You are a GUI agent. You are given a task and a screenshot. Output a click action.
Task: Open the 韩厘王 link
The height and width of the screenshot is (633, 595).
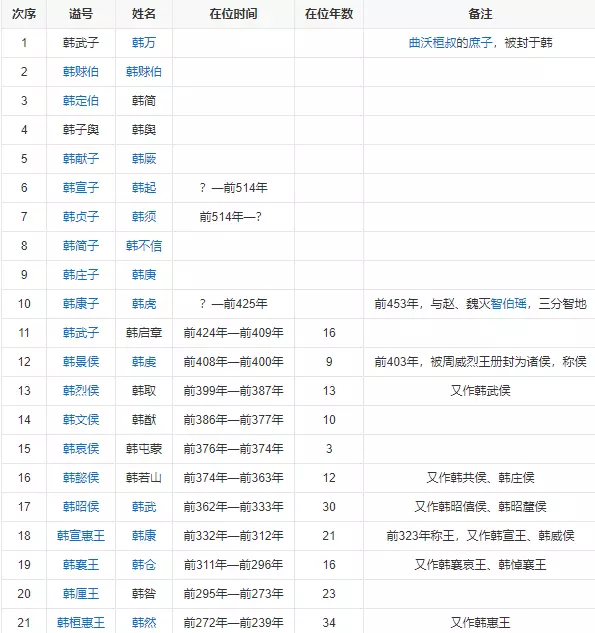pyautogui.click(x=81, y=594)
